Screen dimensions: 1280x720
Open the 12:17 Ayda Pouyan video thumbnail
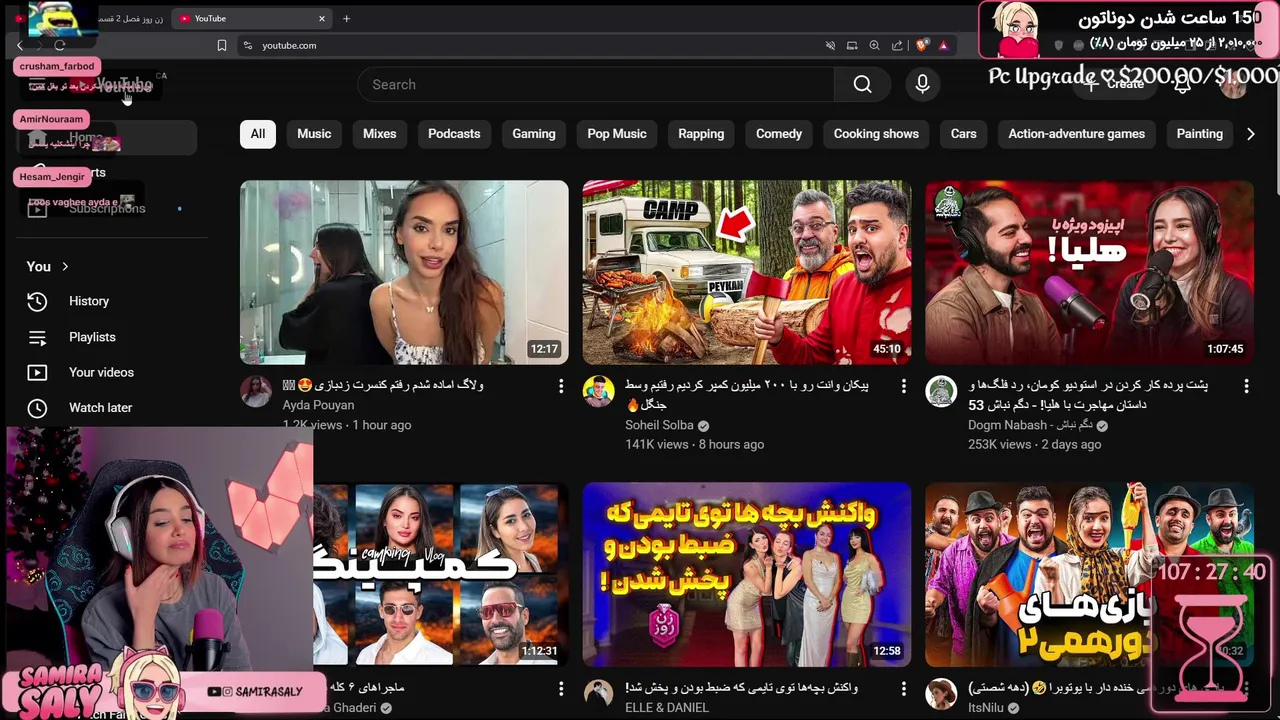pos(404,272)
